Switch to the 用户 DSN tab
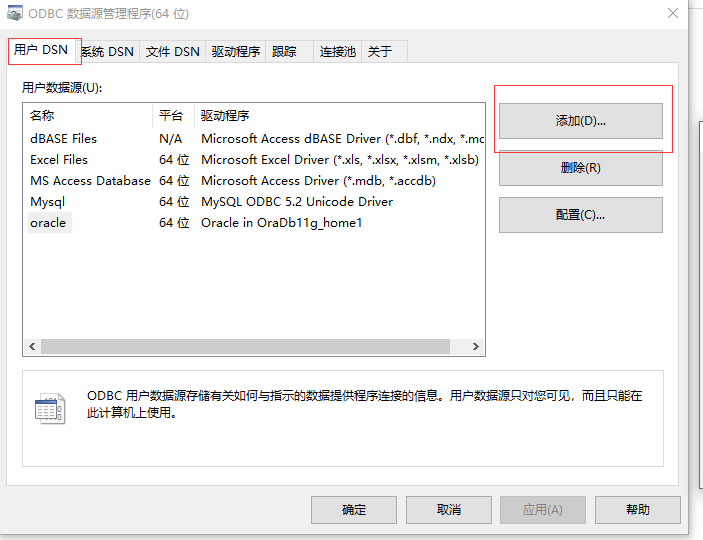The width and height of the screenshot is (703, 540). (x=41, y=50)
